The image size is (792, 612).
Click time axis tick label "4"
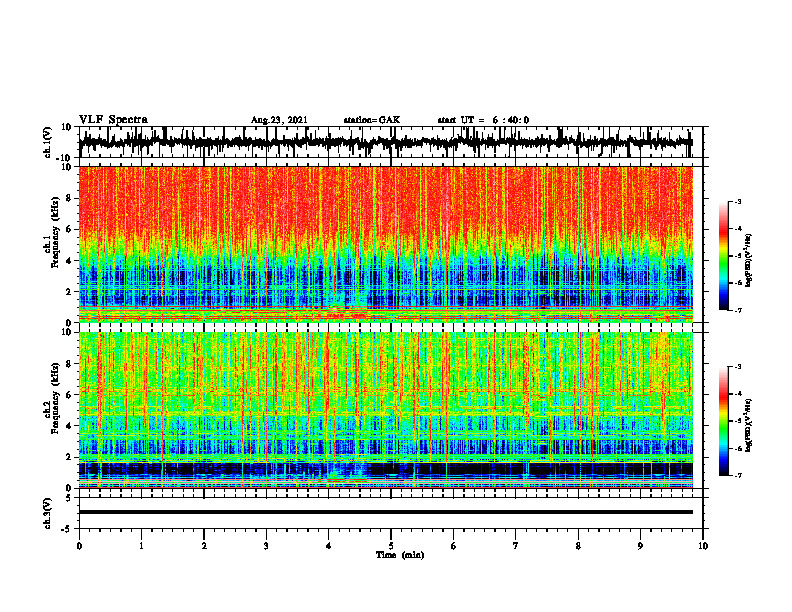(x=329, y=546)
